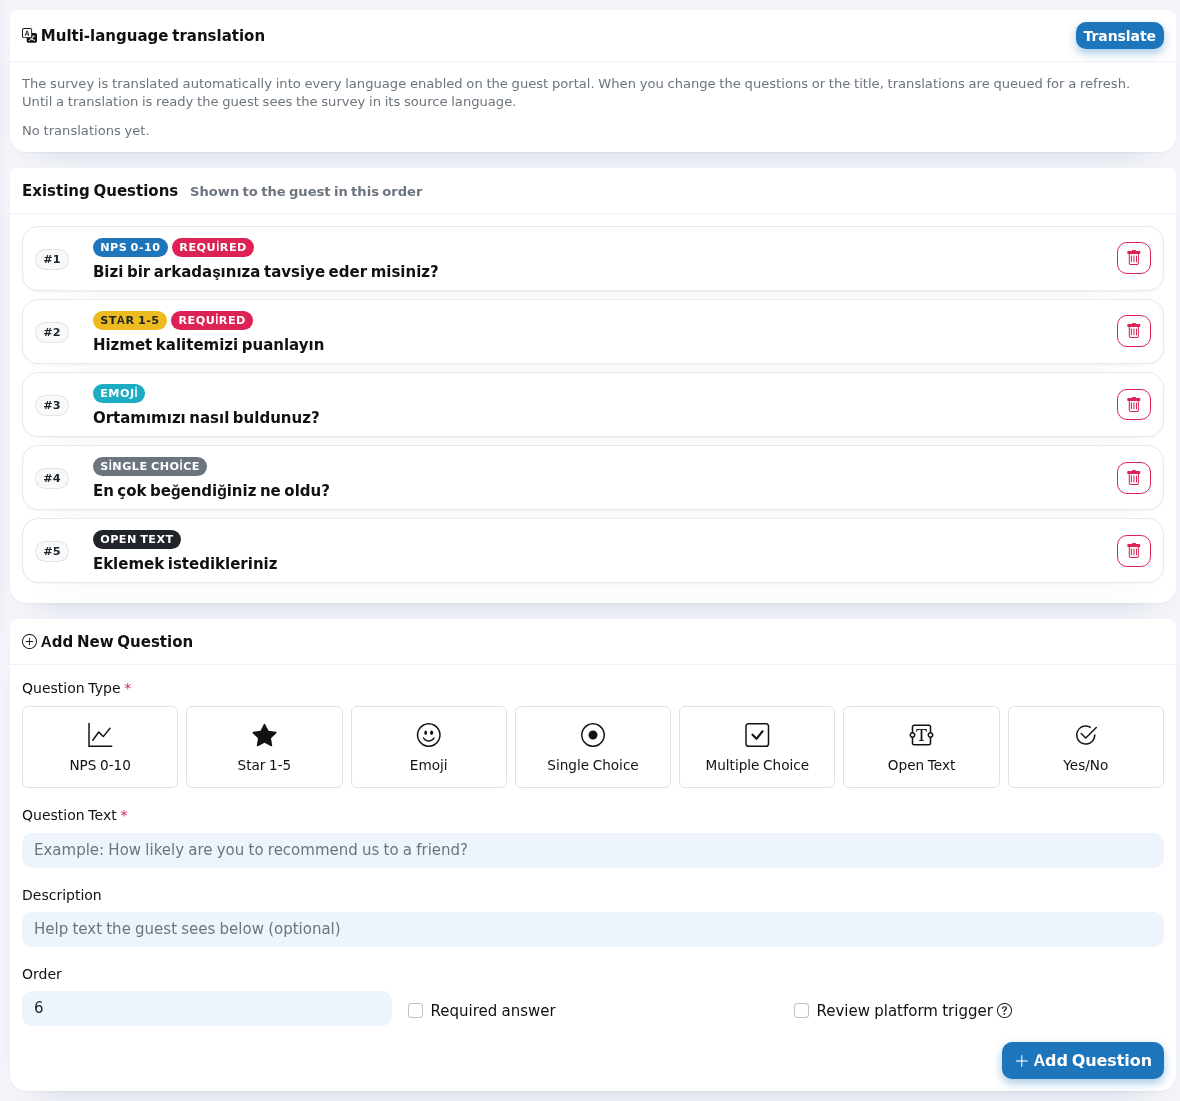Click the gray SINGLE CHOICE tag
The width and height of the screenshot is (1180, 1101).
click(x=150, y=466)
